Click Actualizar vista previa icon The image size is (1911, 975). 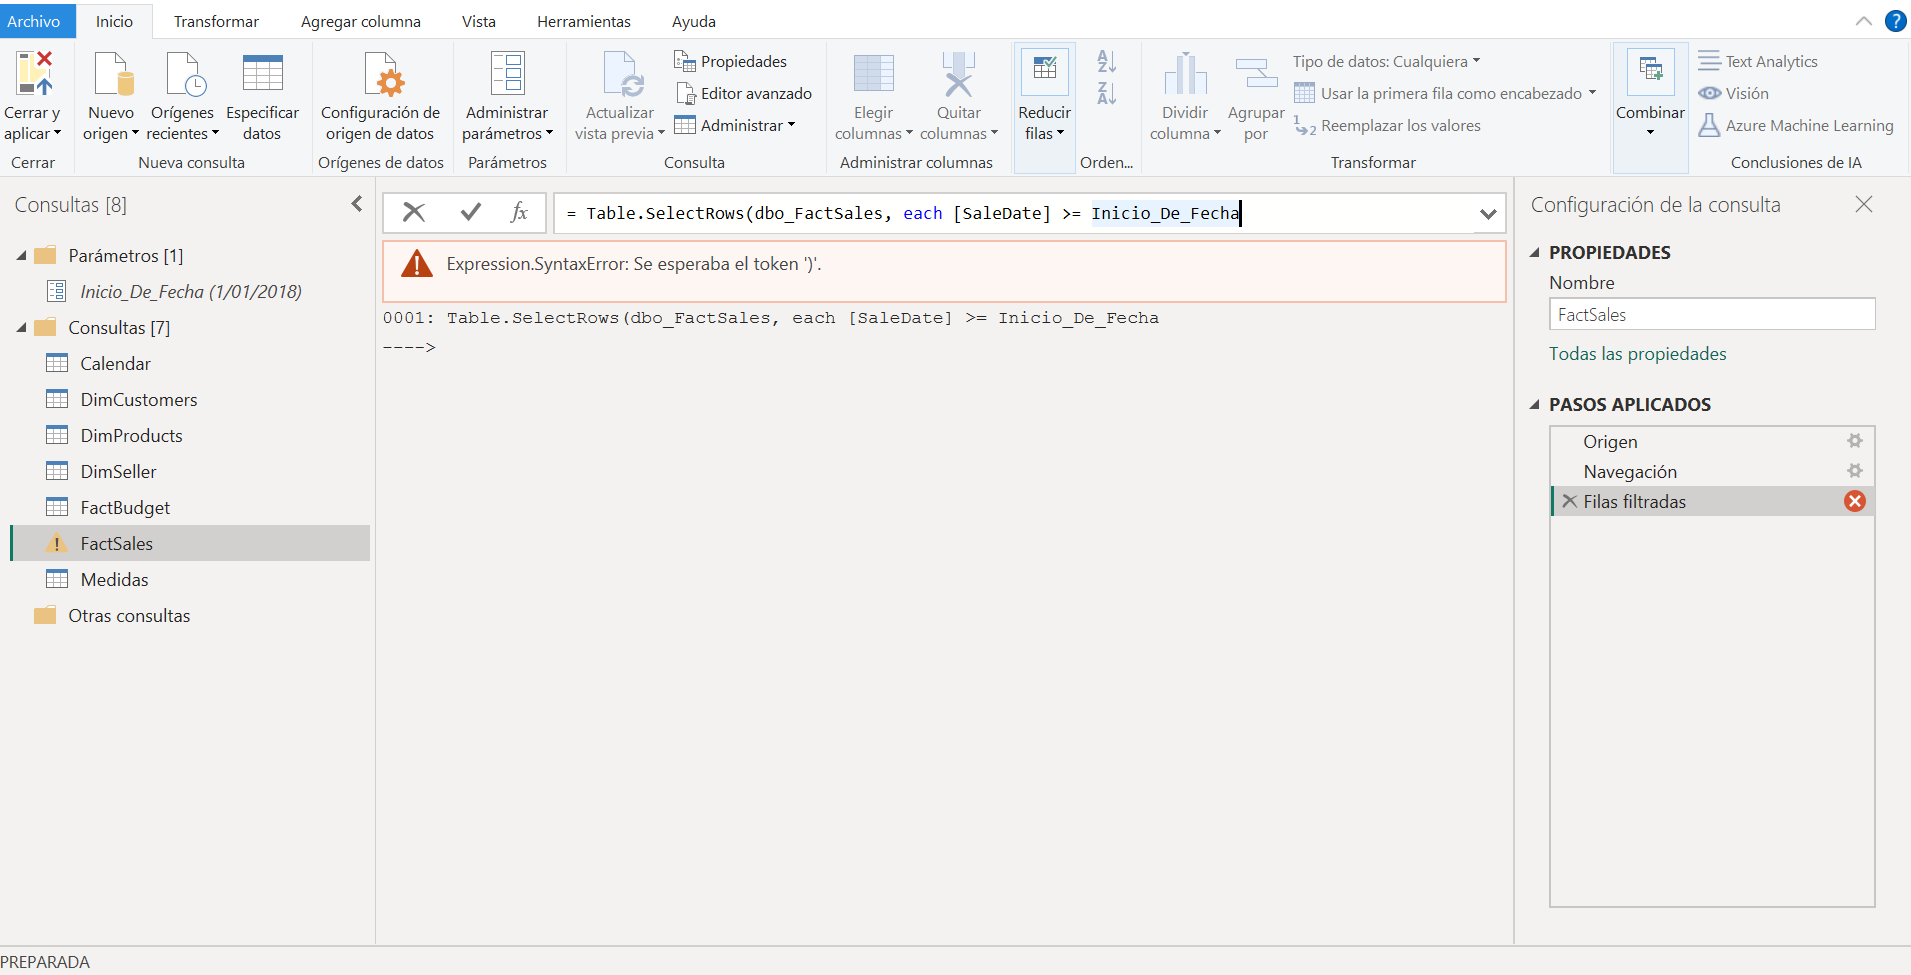click(x=621, y=75)
